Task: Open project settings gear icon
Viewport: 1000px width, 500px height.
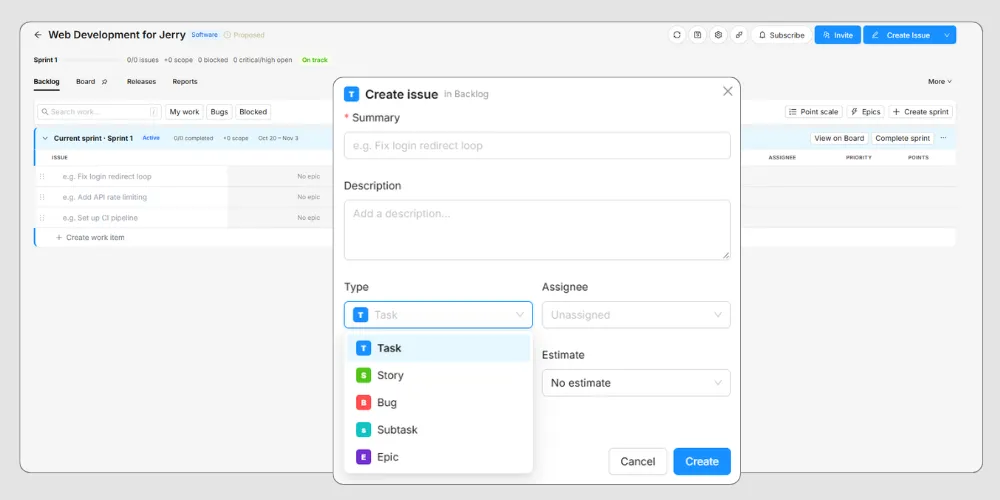Action: tap(718, 35)
